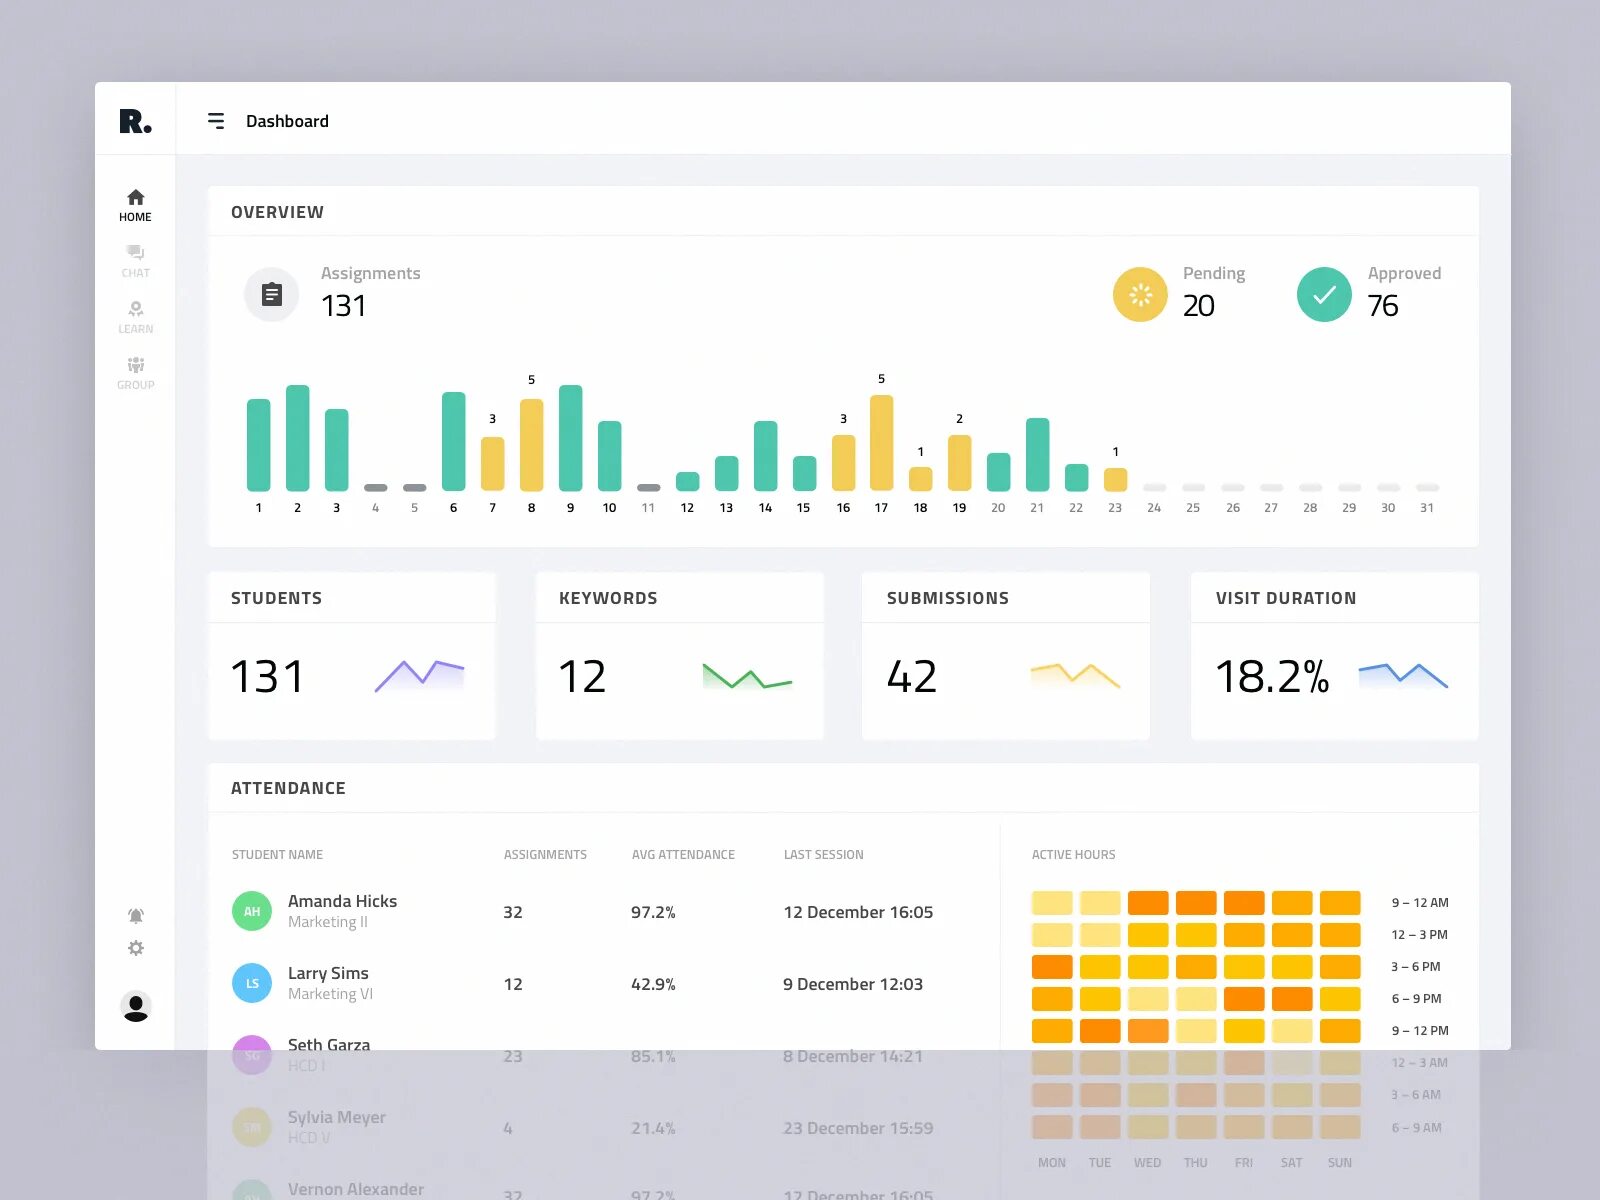Open the Group section in the sidebar

[135, 373]
